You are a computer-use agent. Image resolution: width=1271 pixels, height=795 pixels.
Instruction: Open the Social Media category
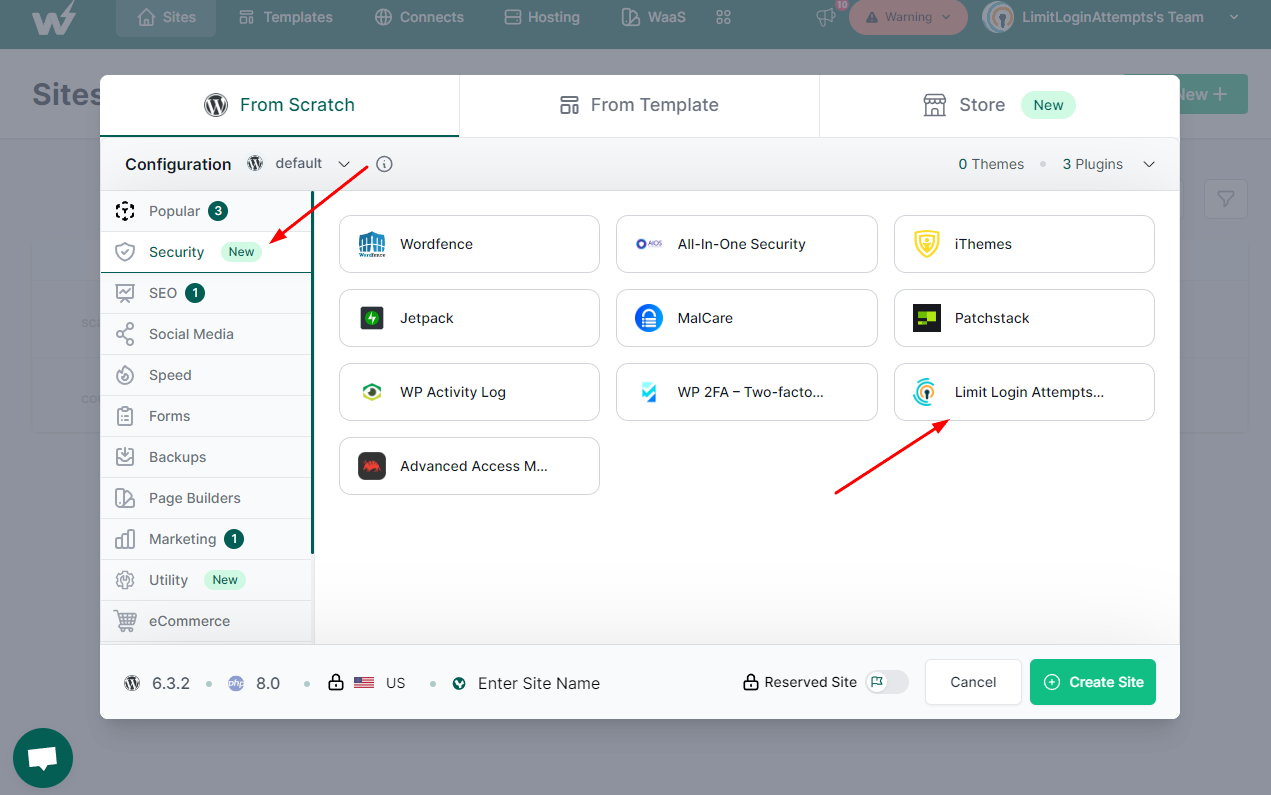[206, 334]
